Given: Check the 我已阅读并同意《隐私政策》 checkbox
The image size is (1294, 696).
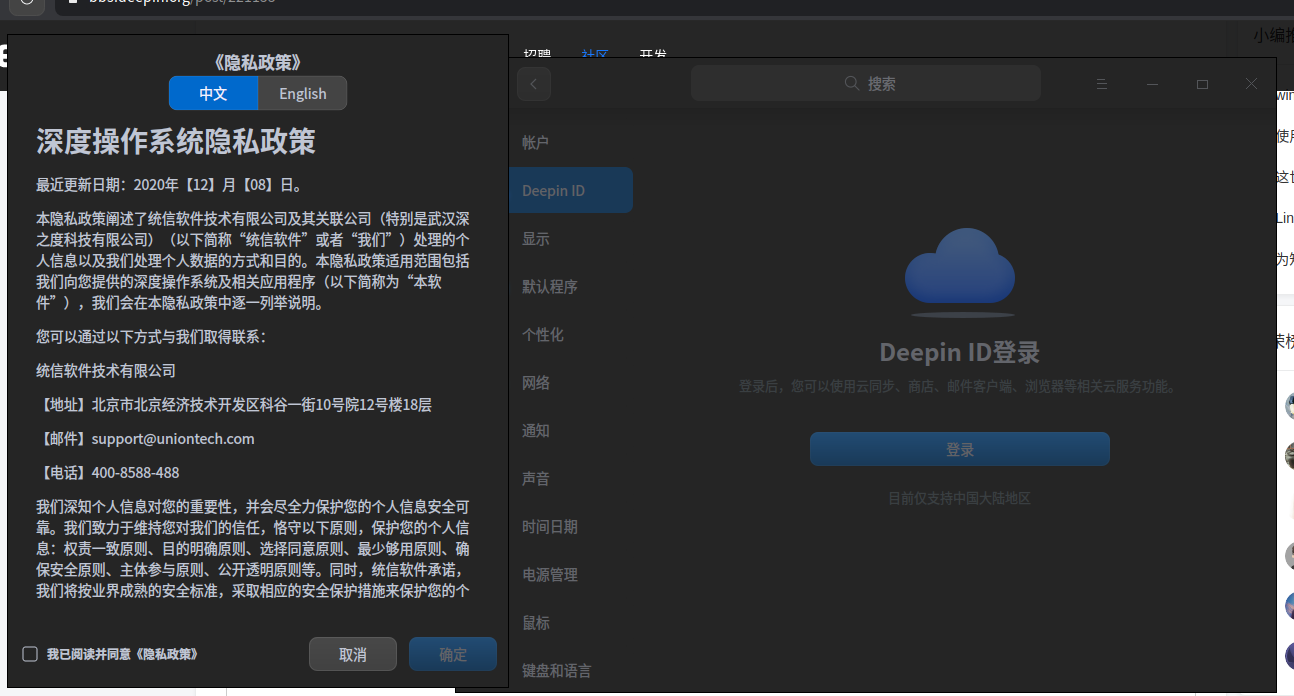Looking at the screenshot, I should coord(30,654).
